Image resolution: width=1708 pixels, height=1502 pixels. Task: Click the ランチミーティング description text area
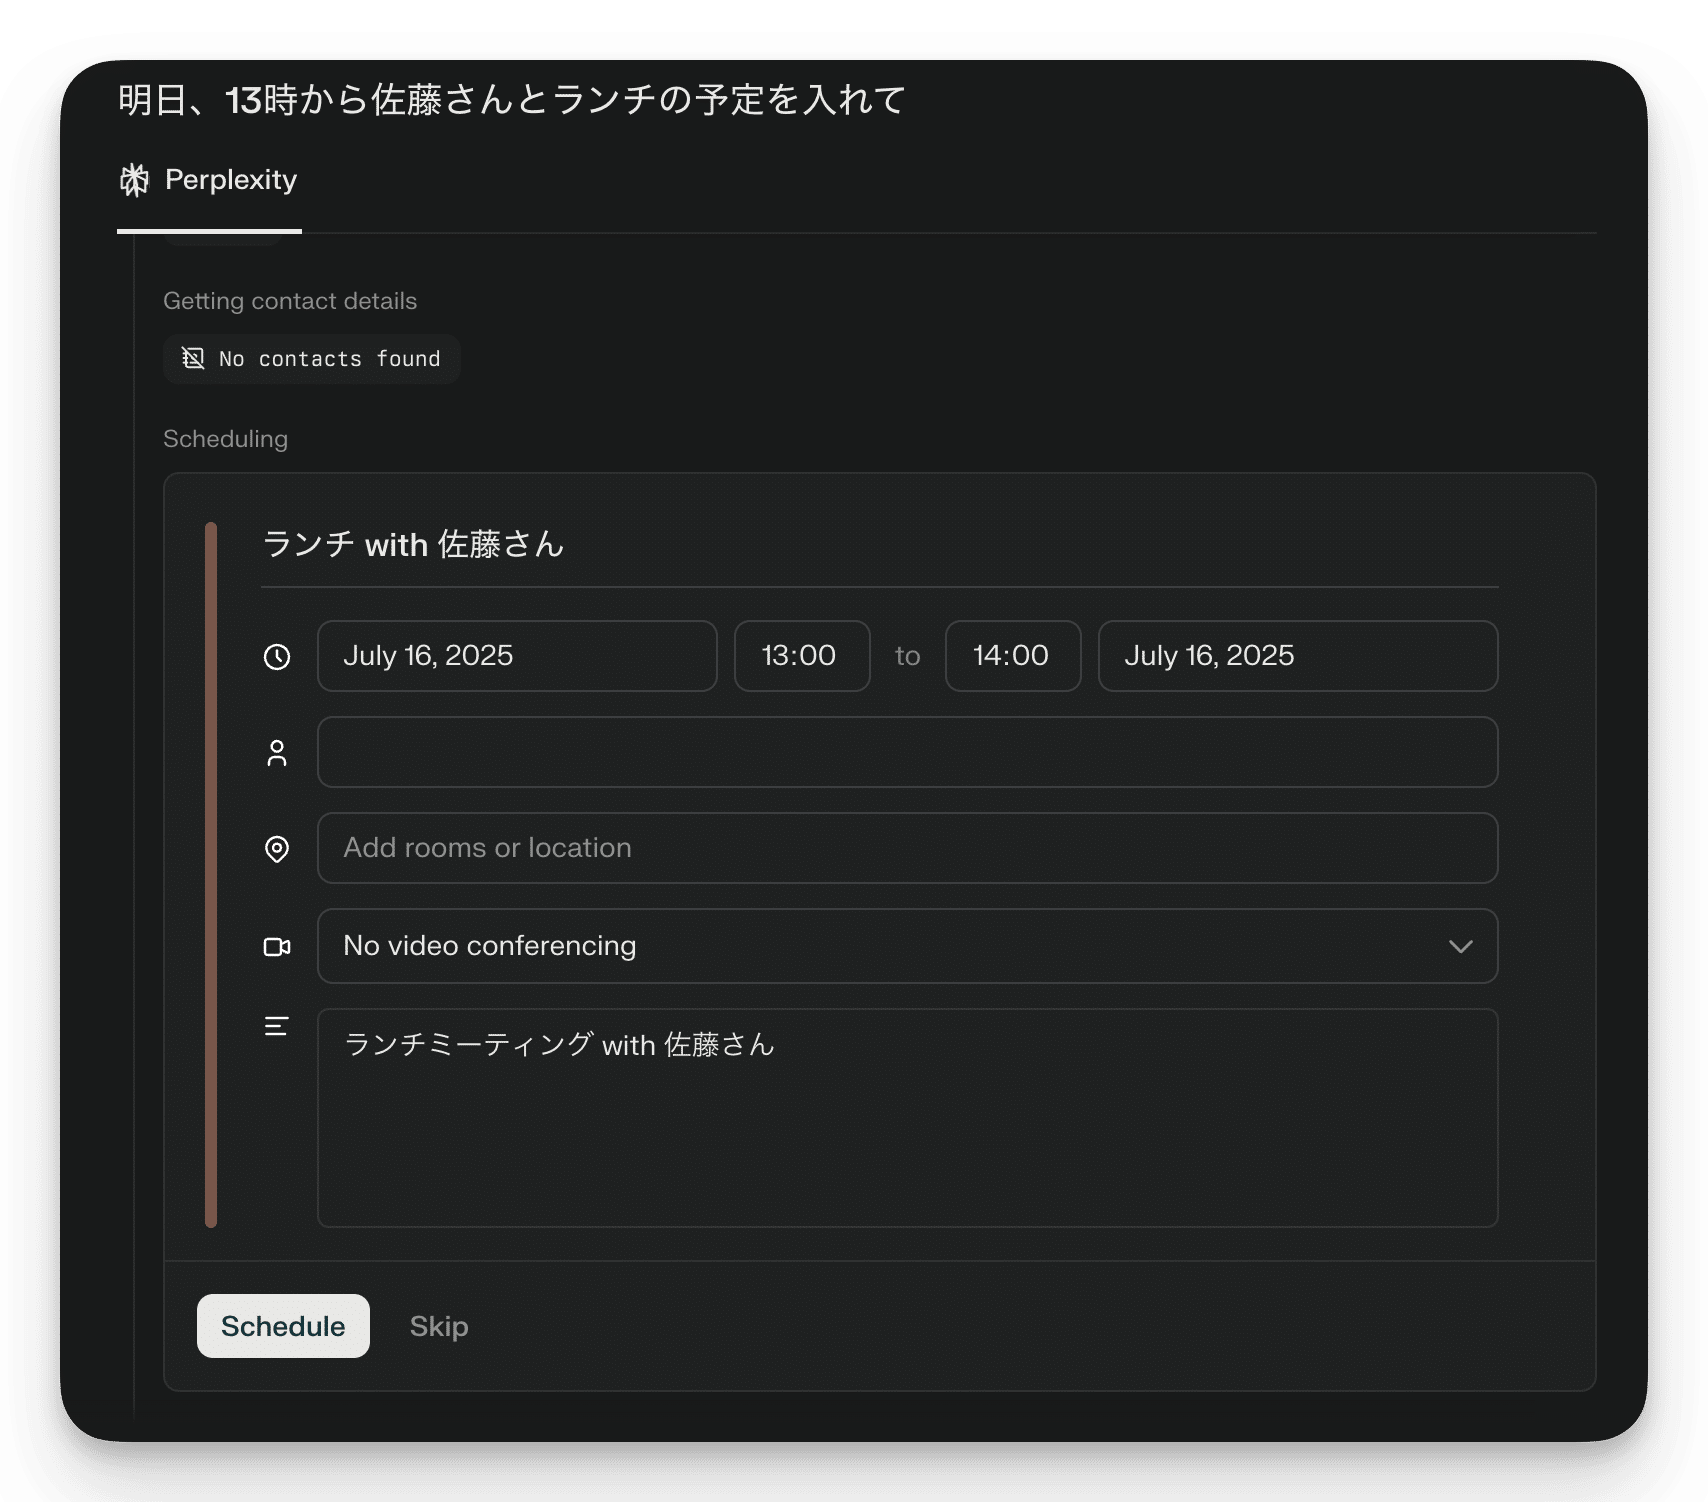point(907,1117)
